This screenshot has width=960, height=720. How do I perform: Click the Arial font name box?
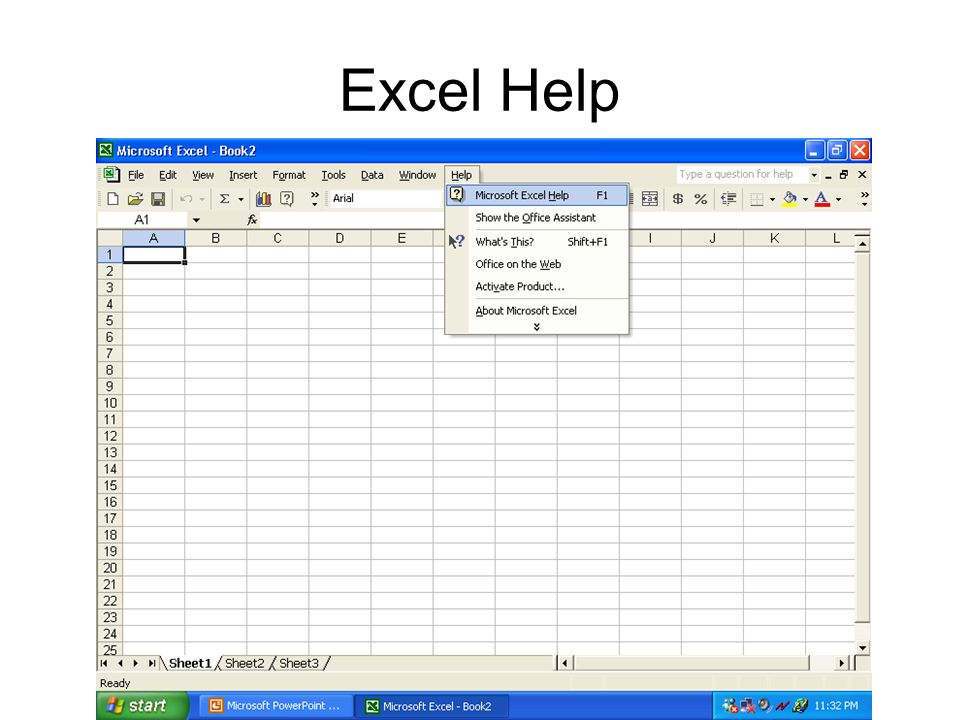tap(386, 198)
